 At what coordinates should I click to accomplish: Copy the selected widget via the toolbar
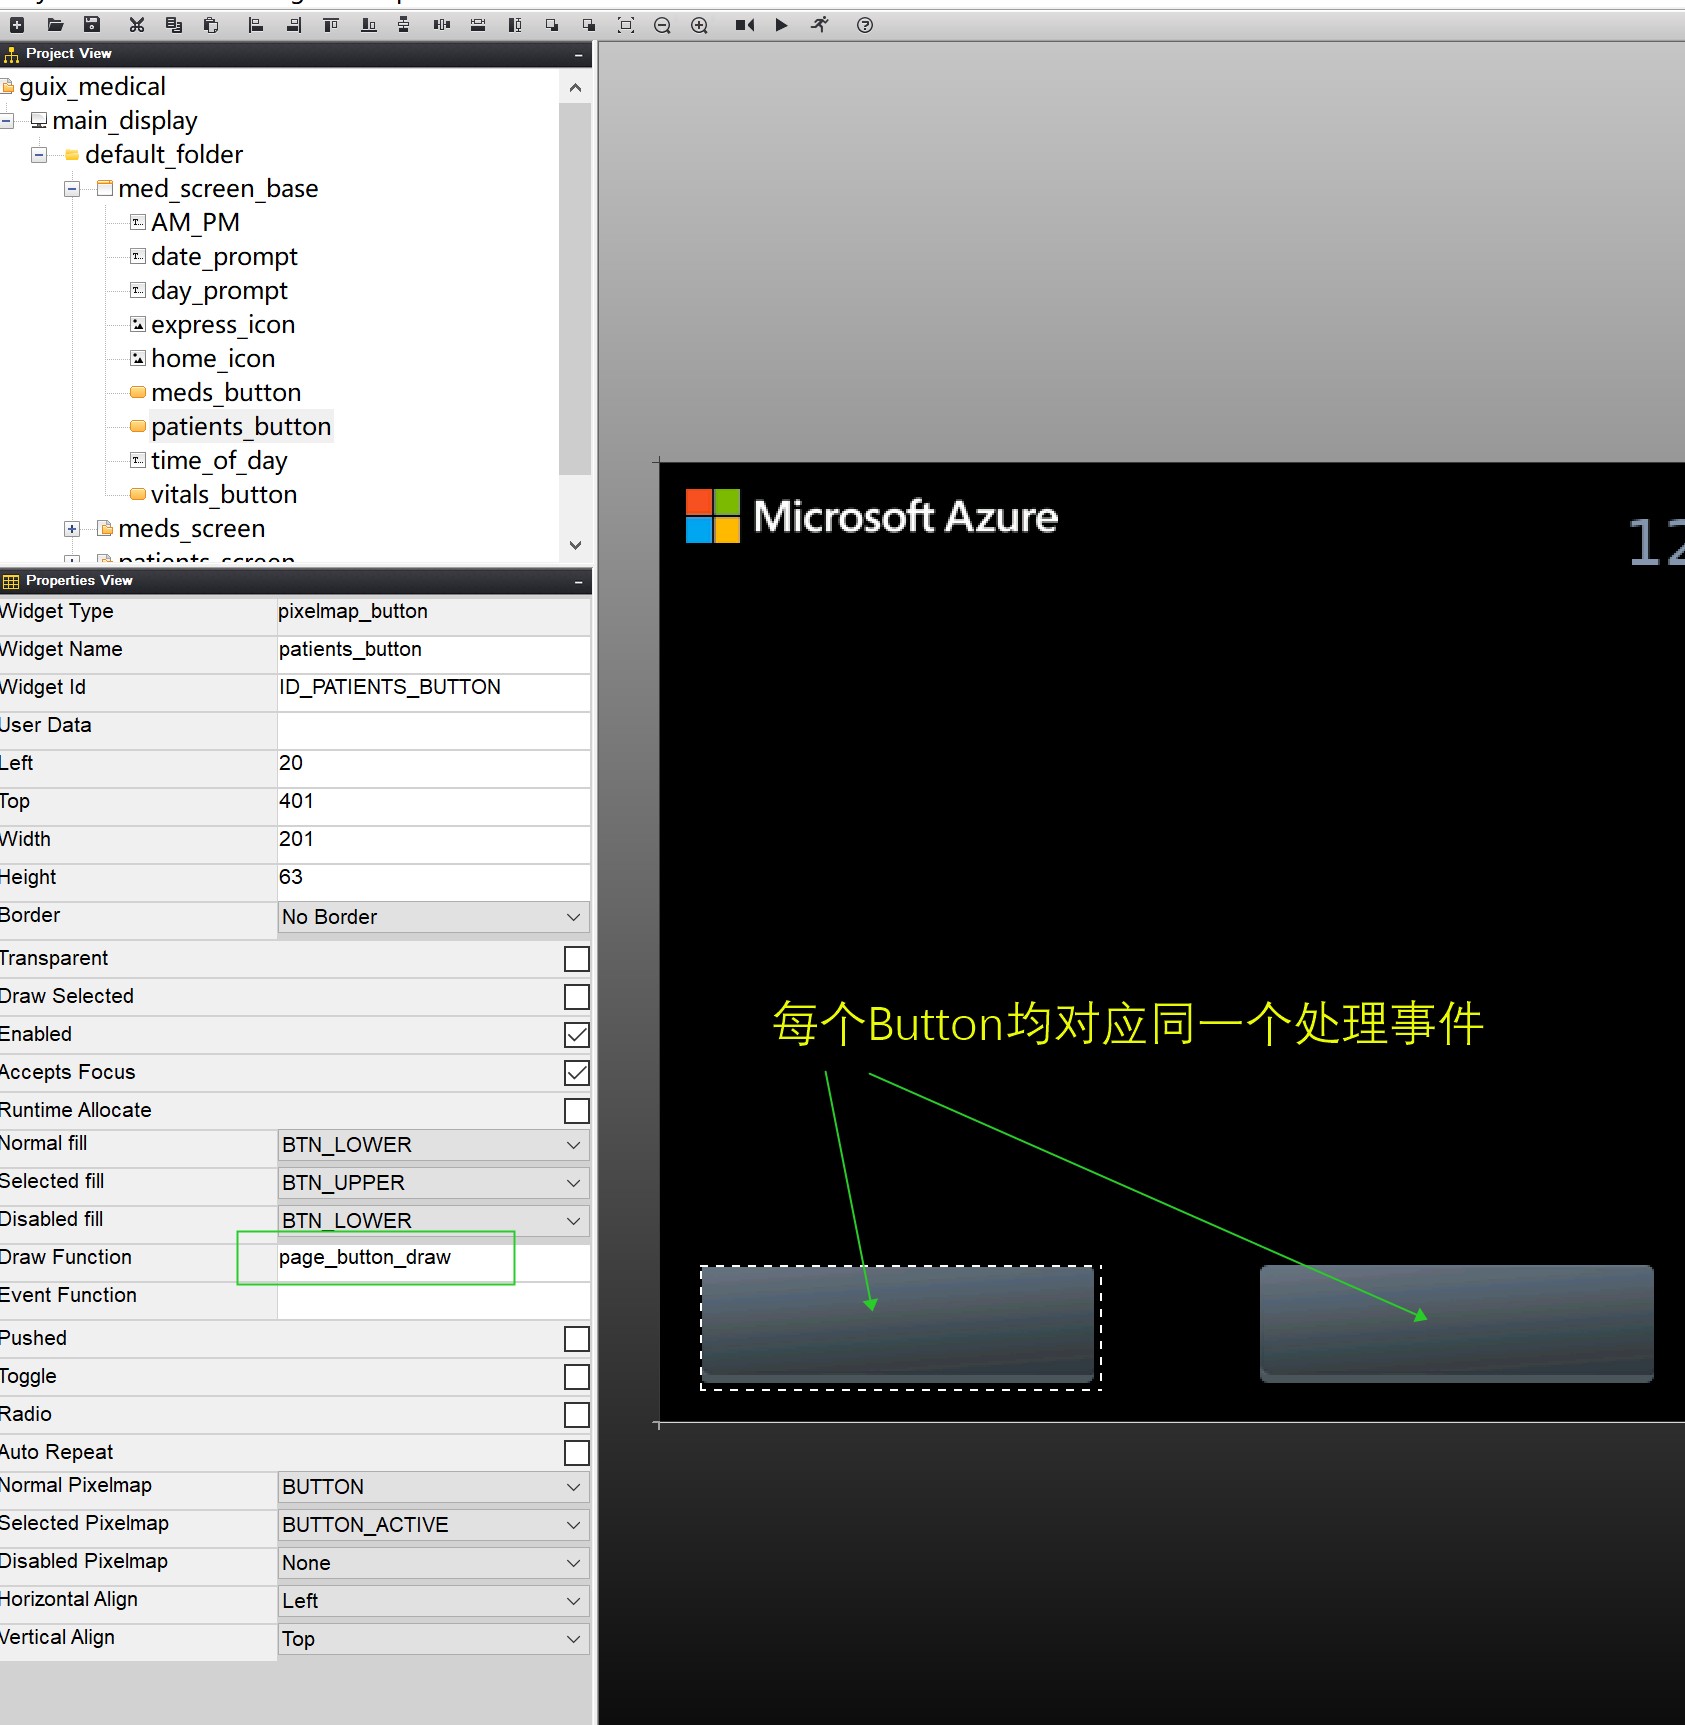pyautogui.click(x=174, y=25)
